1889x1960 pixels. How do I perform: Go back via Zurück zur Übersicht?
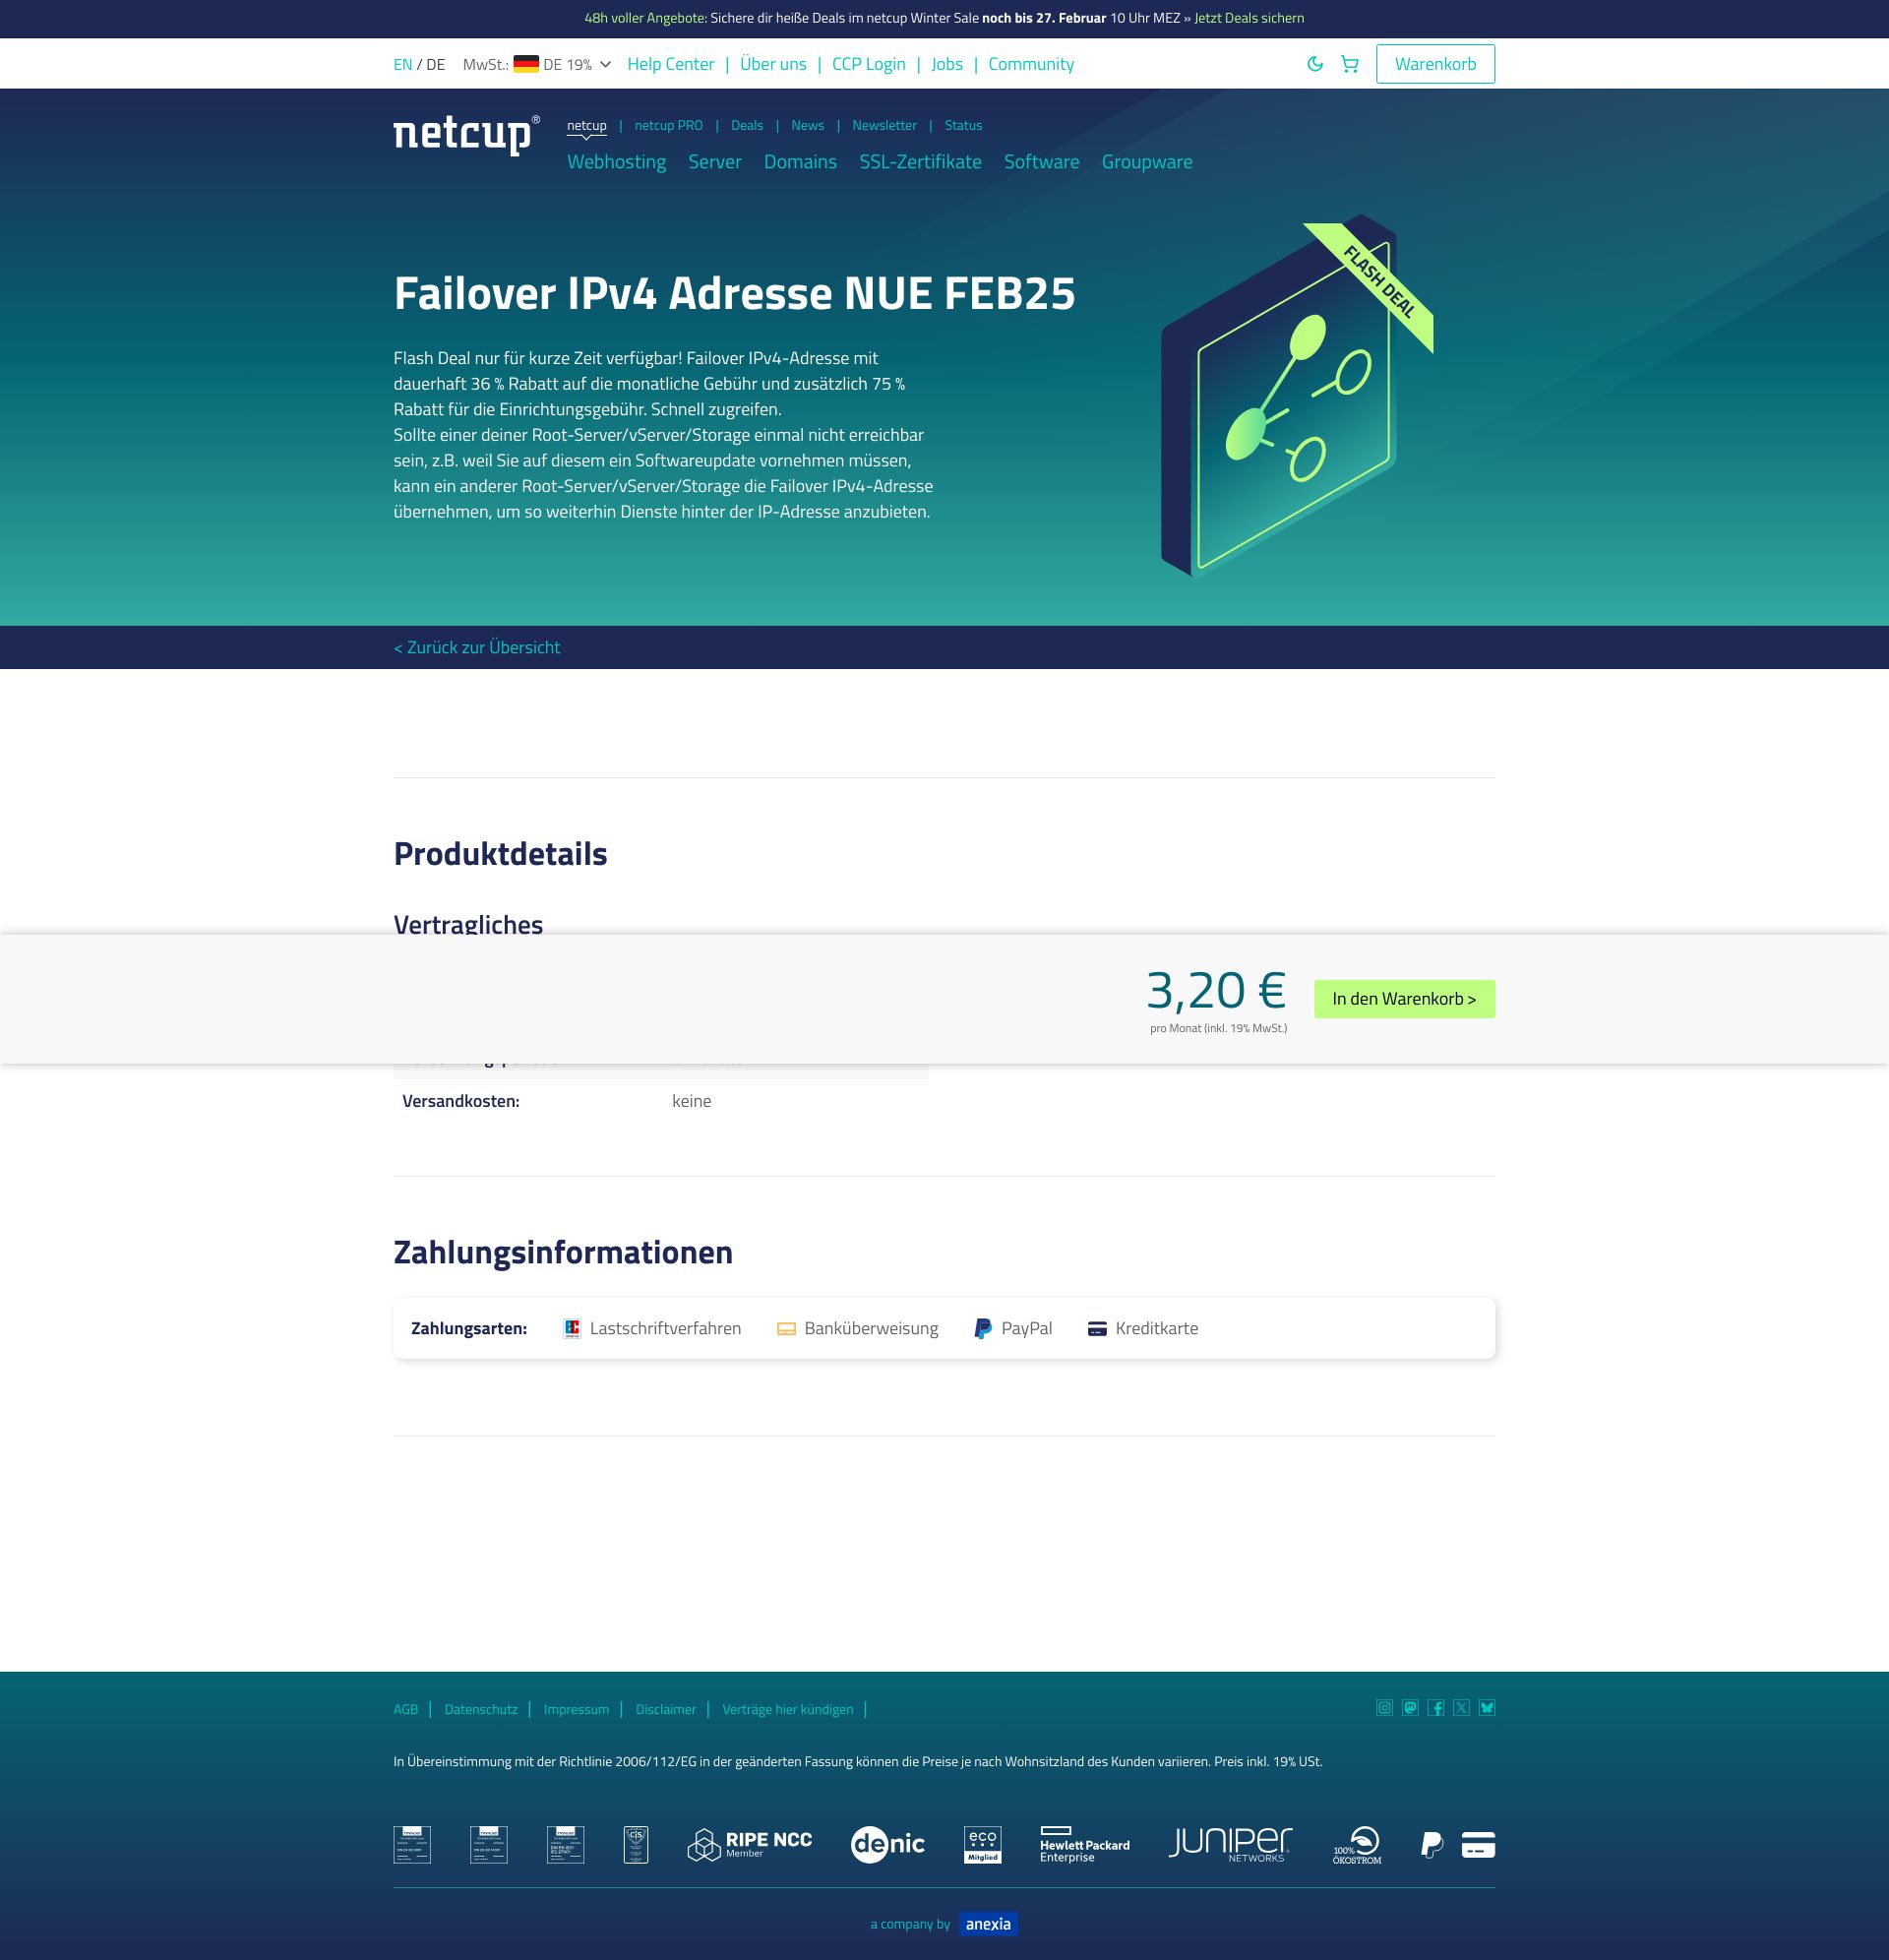point(477,647)
